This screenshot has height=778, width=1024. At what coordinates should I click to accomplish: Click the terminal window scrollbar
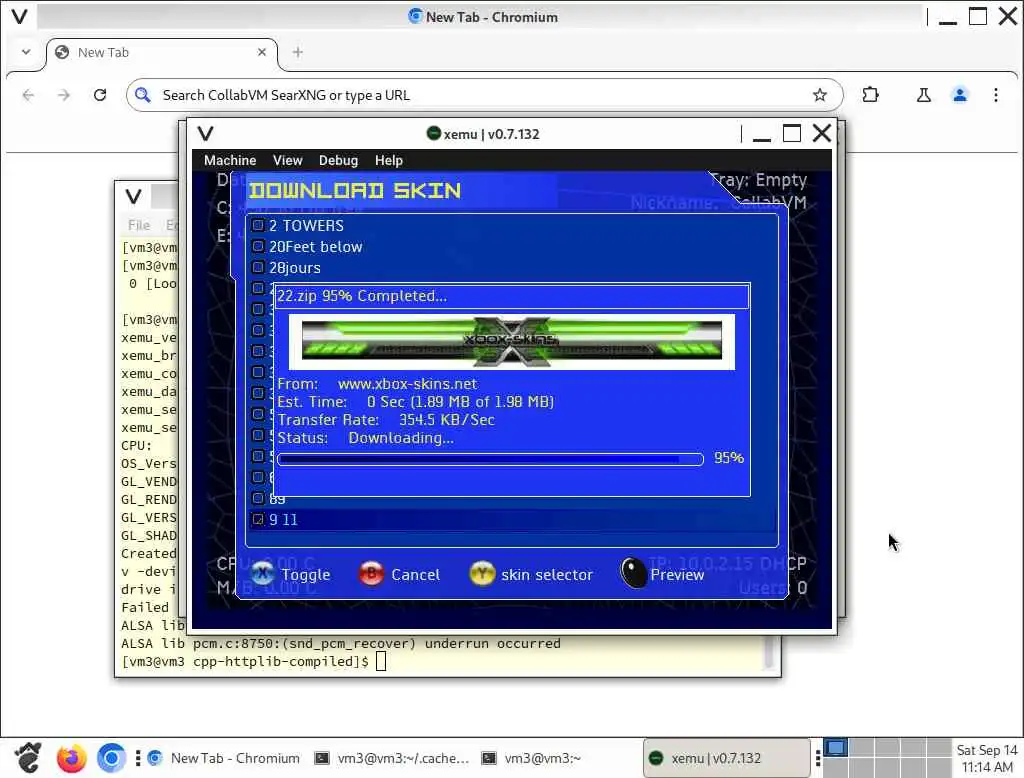[771, 653]
